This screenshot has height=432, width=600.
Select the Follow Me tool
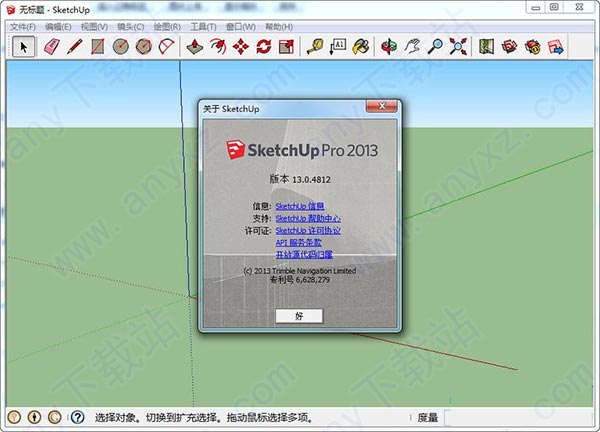click(x=218, y=47)
